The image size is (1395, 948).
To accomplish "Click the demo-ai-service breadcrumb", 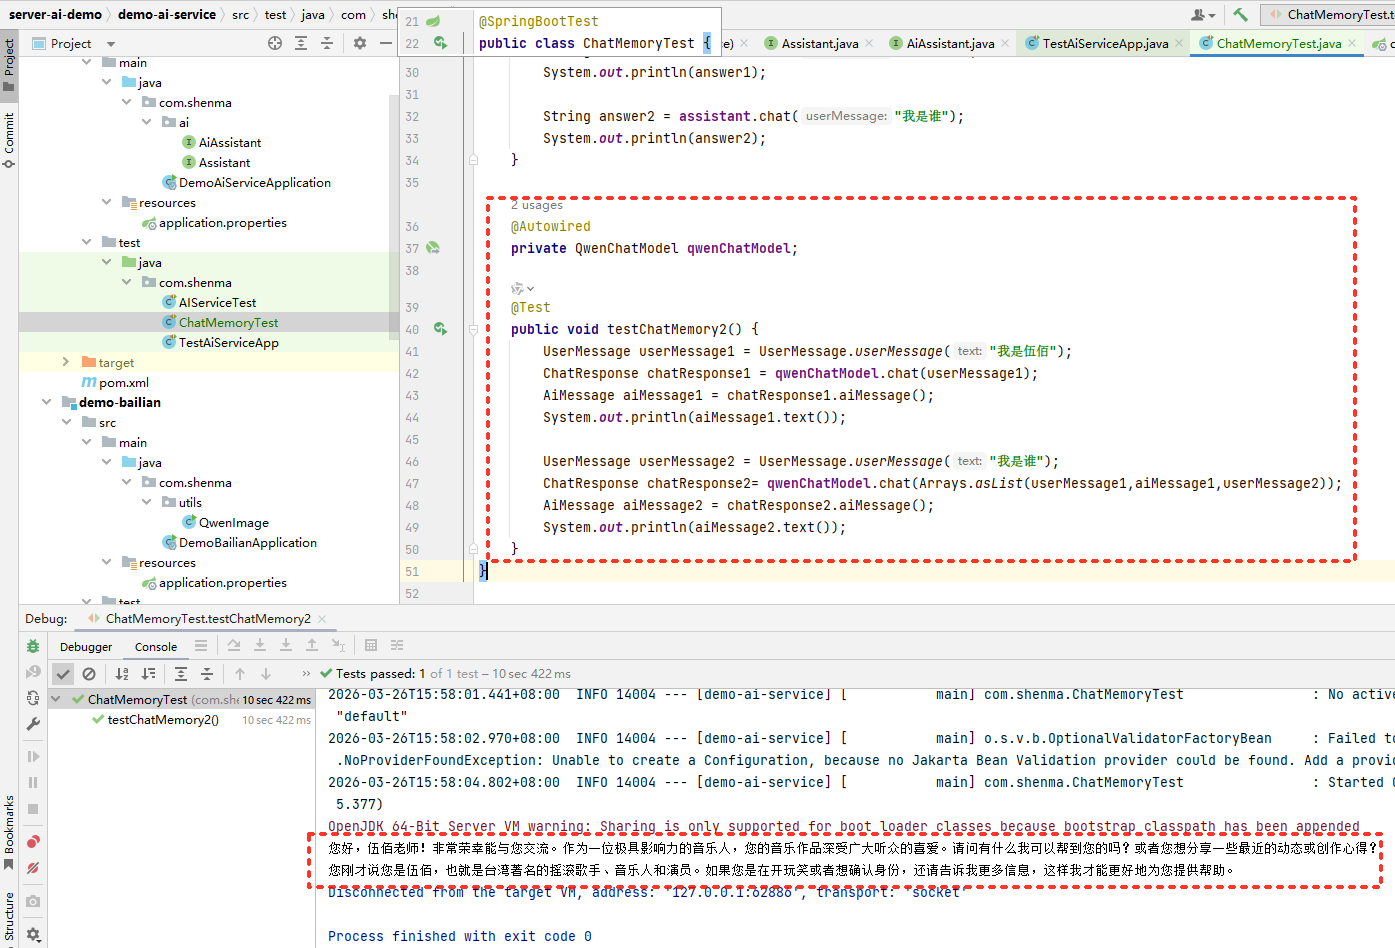I will tap(166, 14).
